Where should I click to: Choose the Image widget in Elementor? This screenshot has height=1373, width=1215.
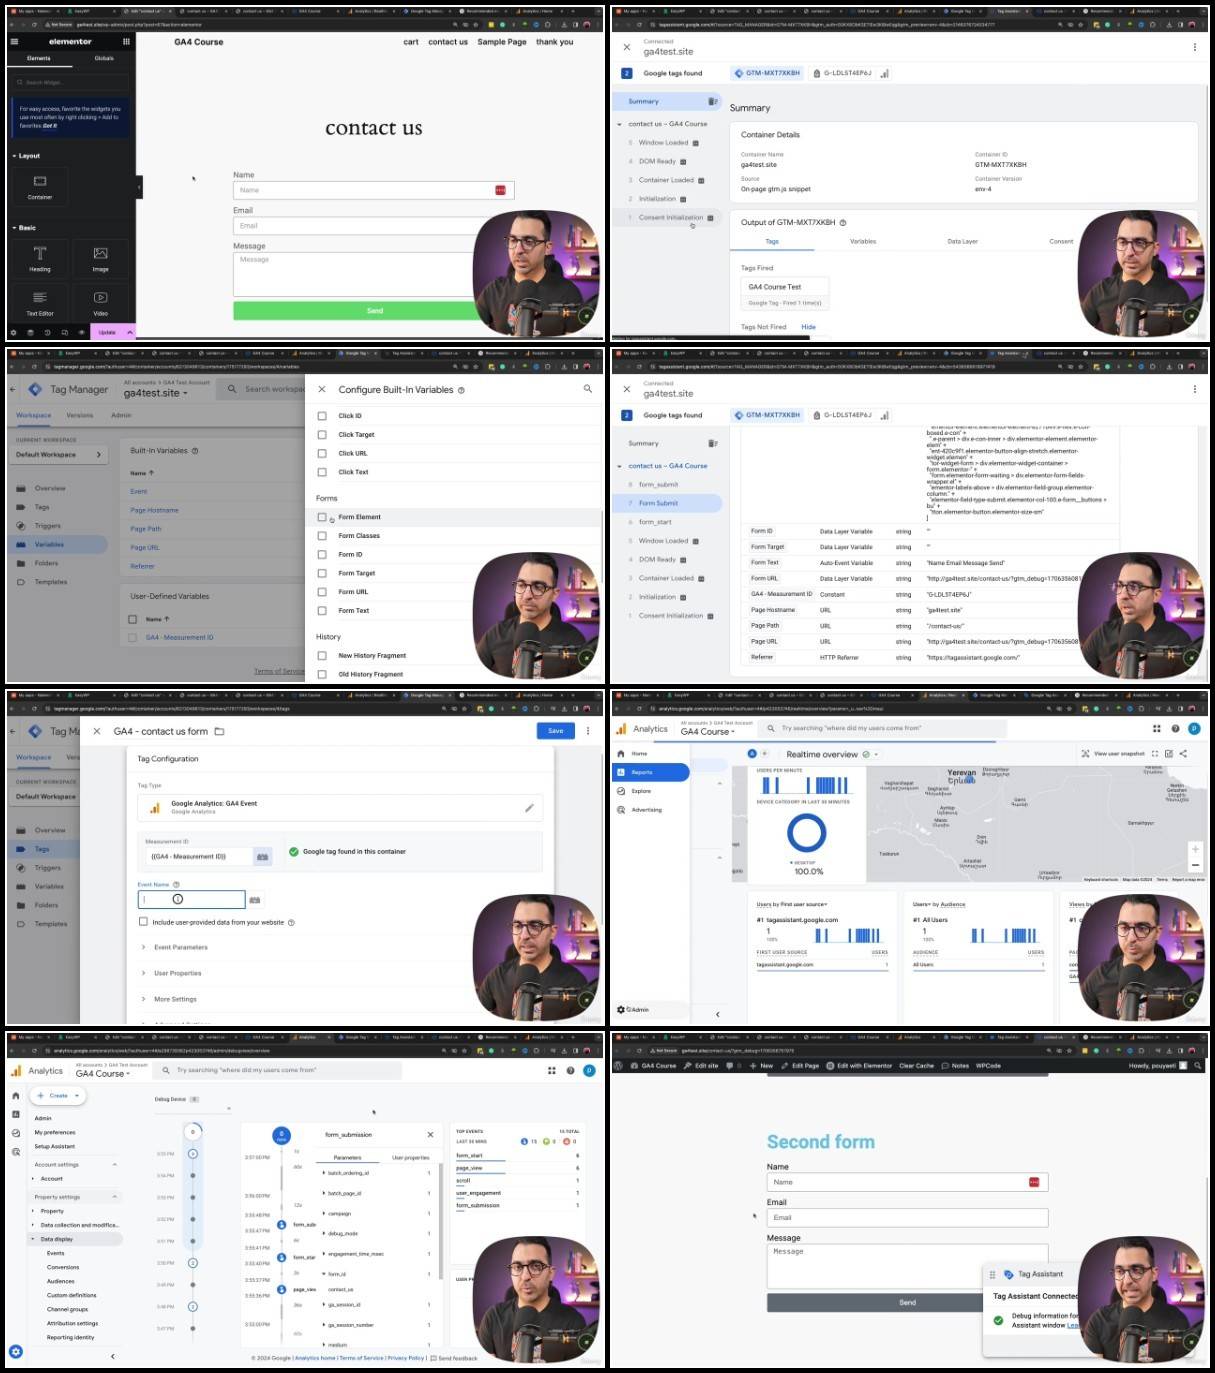click(x=100, y=258)
